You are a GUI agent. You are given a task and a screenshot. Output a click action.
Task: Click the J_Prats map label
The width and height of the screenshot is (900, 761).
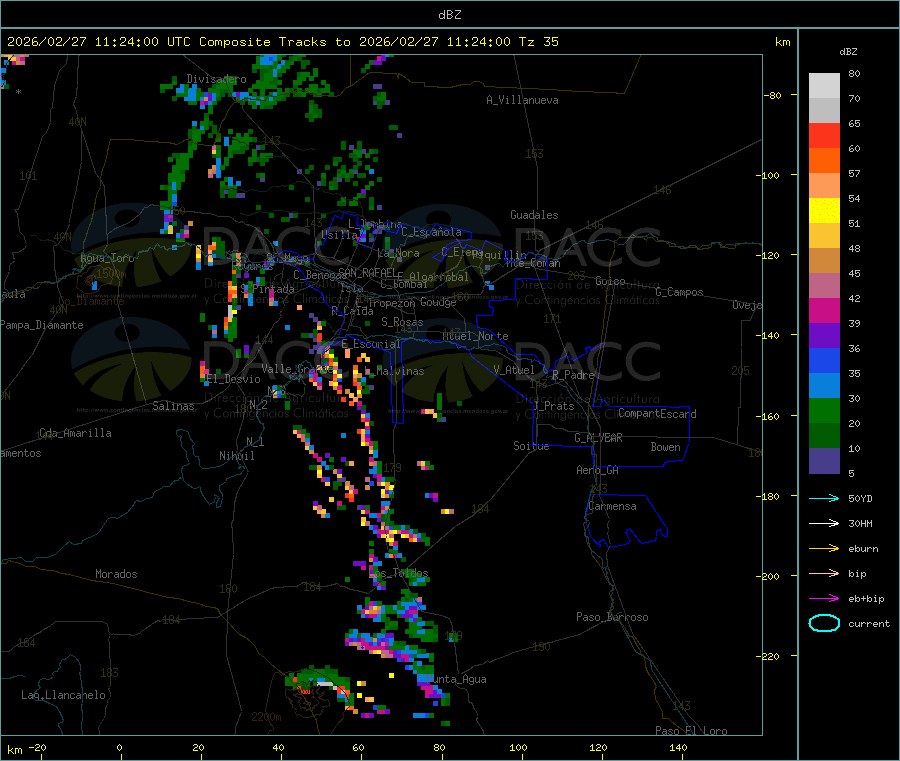[x=554, y=406]
